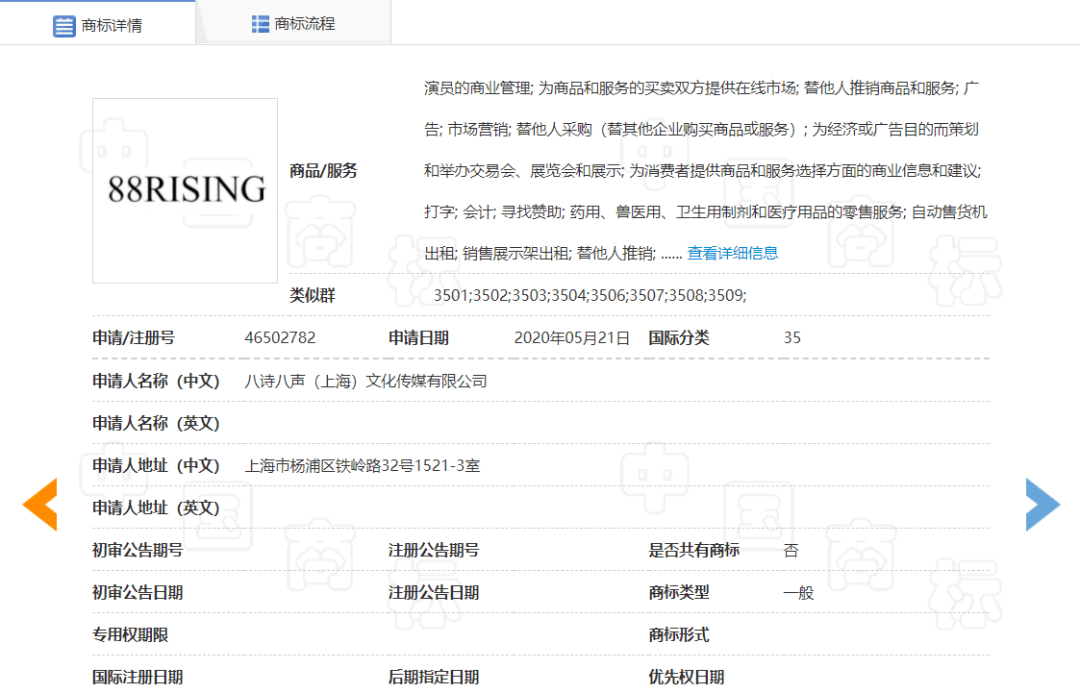Switch to the 商标流程 tab
1080x693 pixels.
(x=294, y=23)
